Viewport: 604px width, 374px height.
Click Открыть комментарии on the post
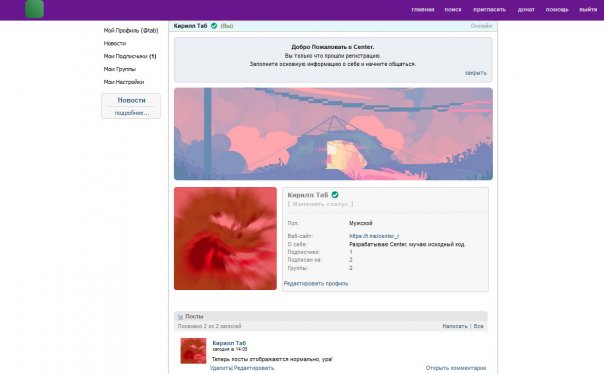pos(456,368)
